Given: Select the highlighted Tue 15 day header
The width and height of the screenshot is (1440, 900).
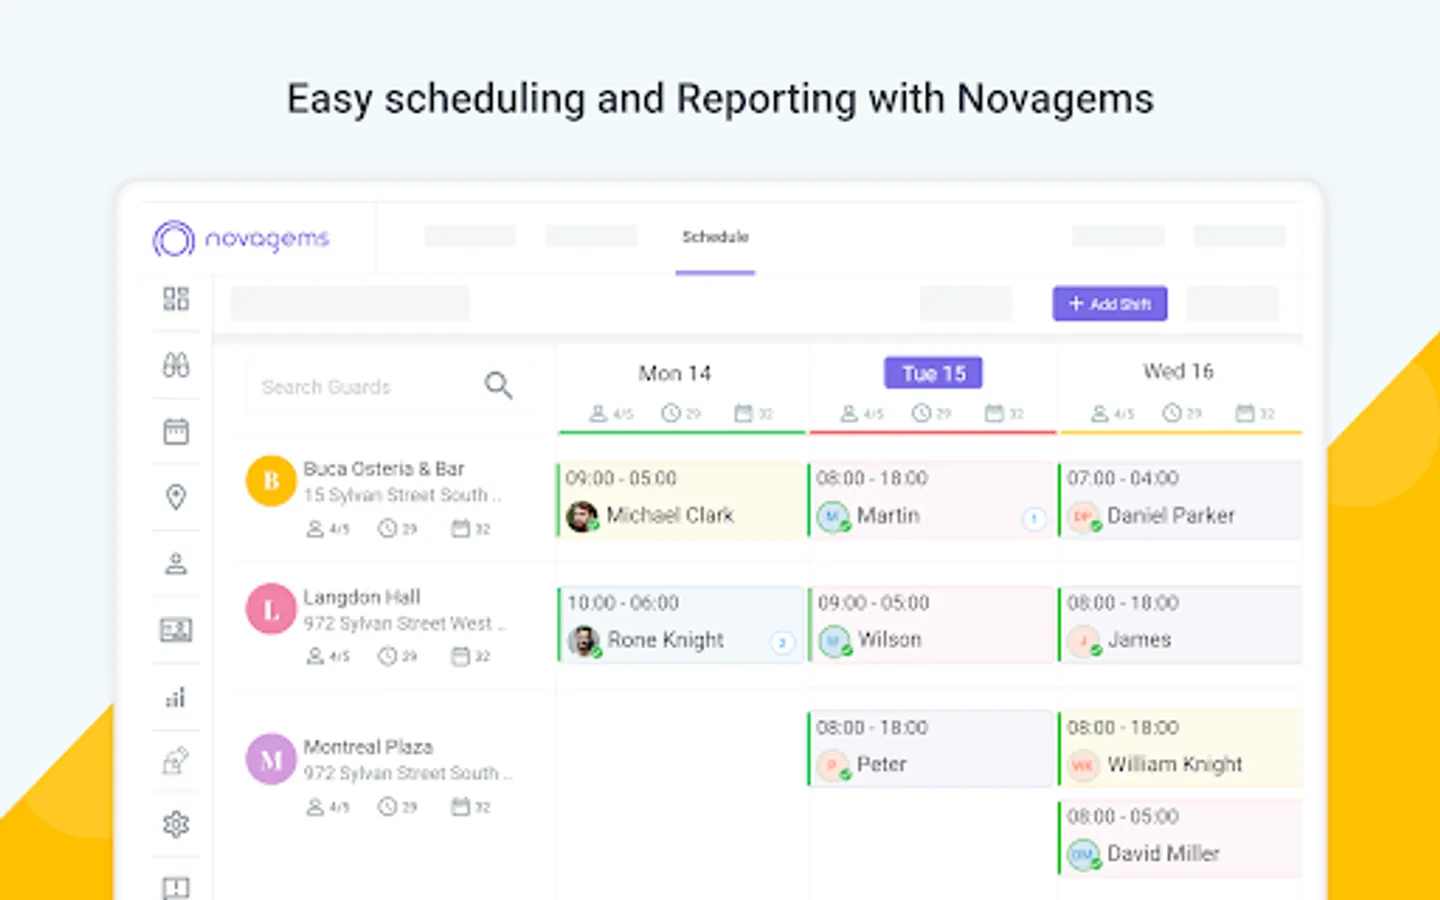Looking at the screenshot, I should (x=933, y=373).
